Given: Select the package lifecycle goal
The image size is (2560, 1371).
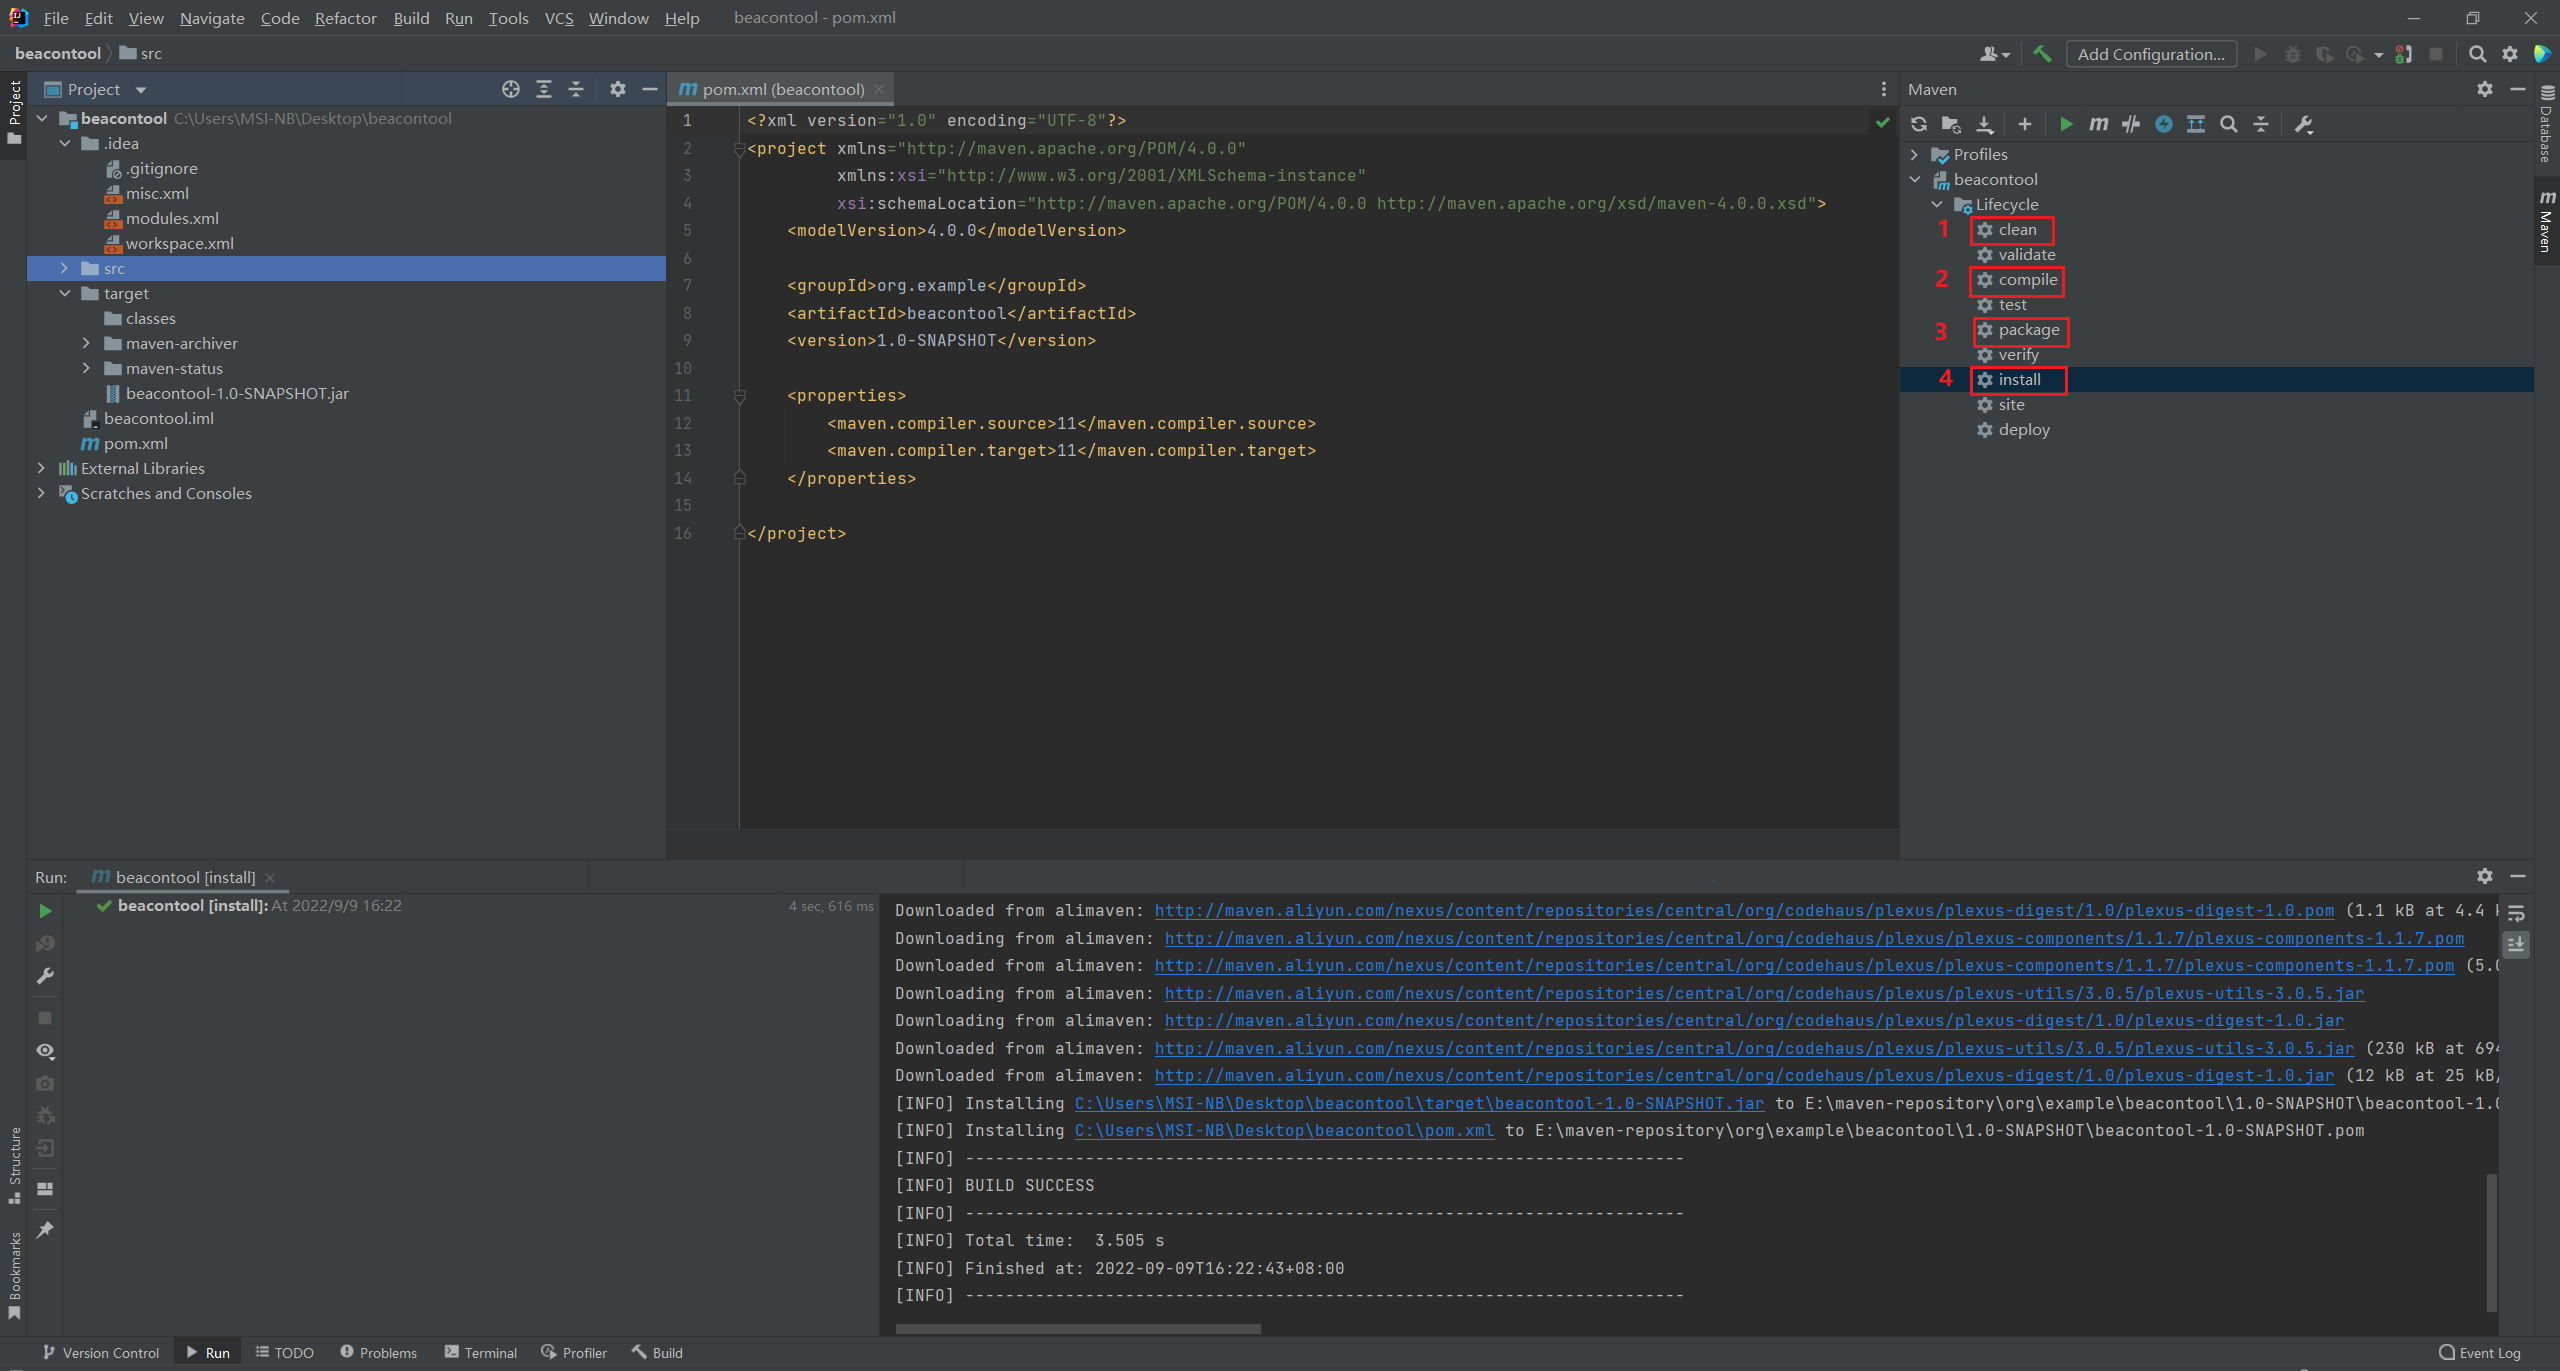Looking at the screenshot, I should click(2028, 330).
